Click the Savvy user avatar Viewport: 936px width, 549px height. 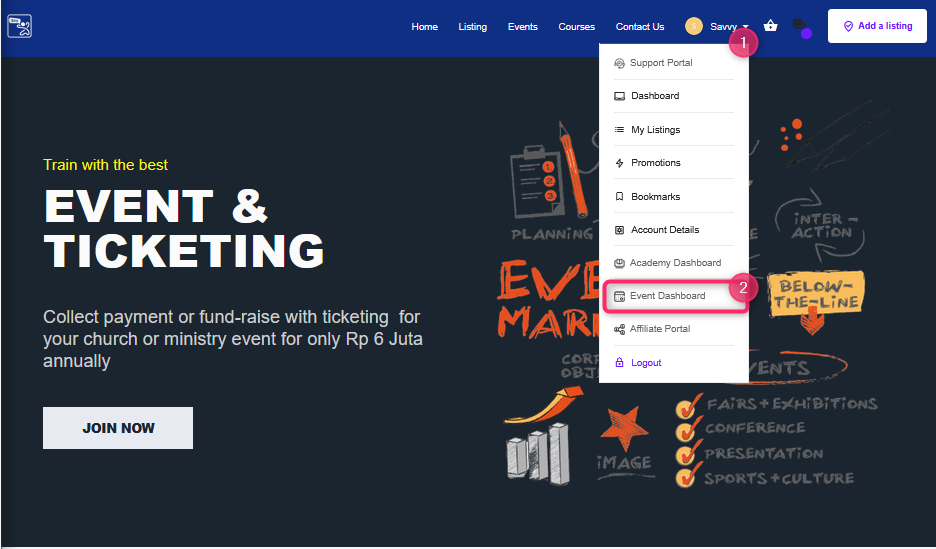pos(694,26)
